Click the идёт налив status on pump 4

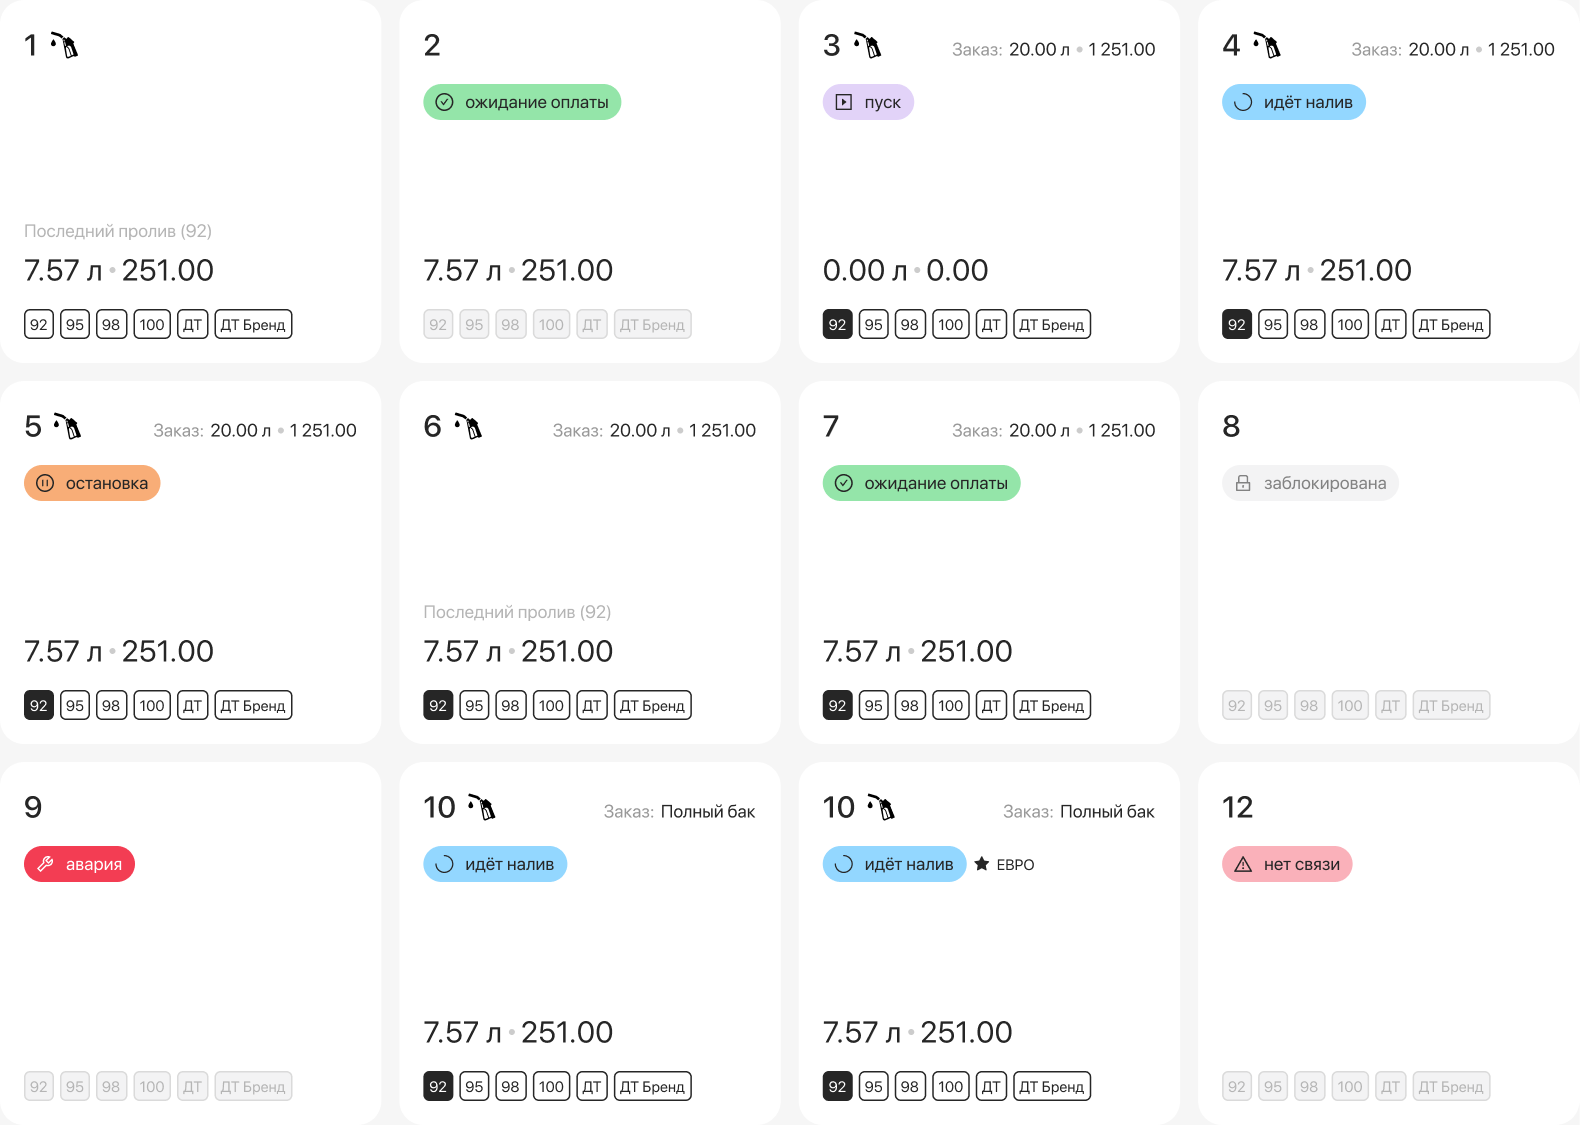coord(1294,102)
